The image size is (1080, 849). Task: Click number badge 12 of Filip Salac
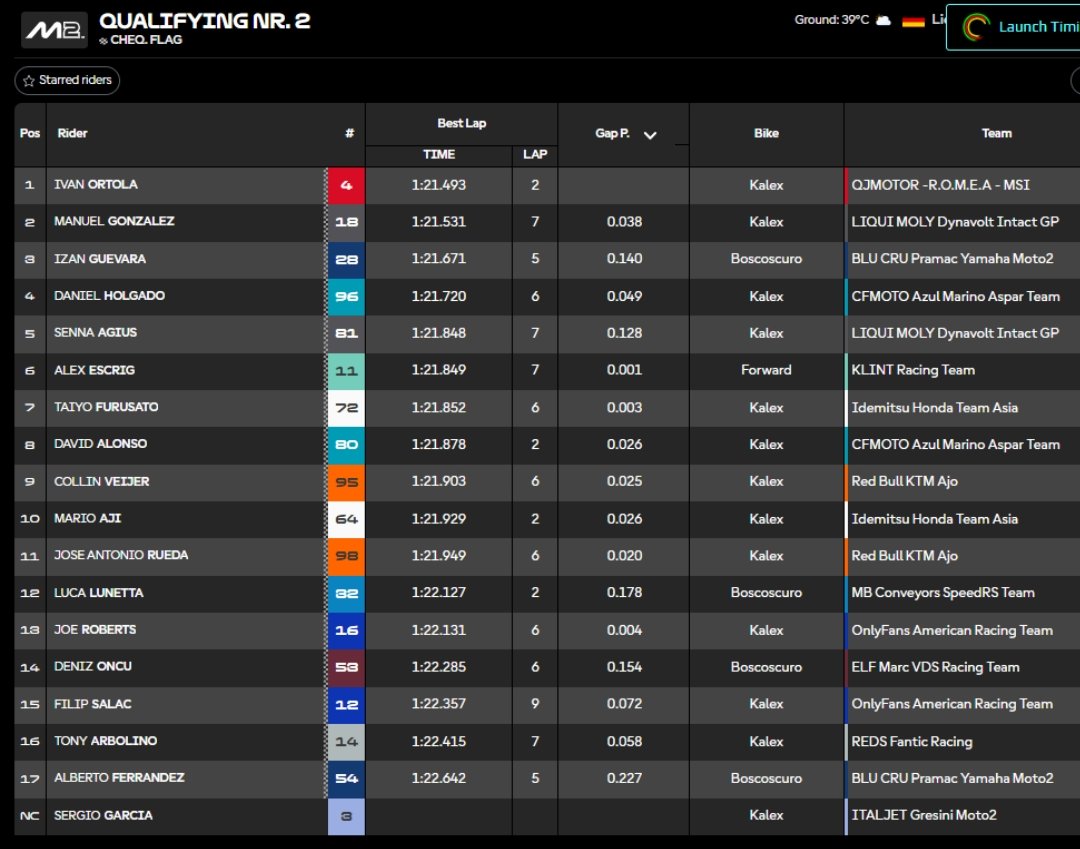(x=346, y=704)
